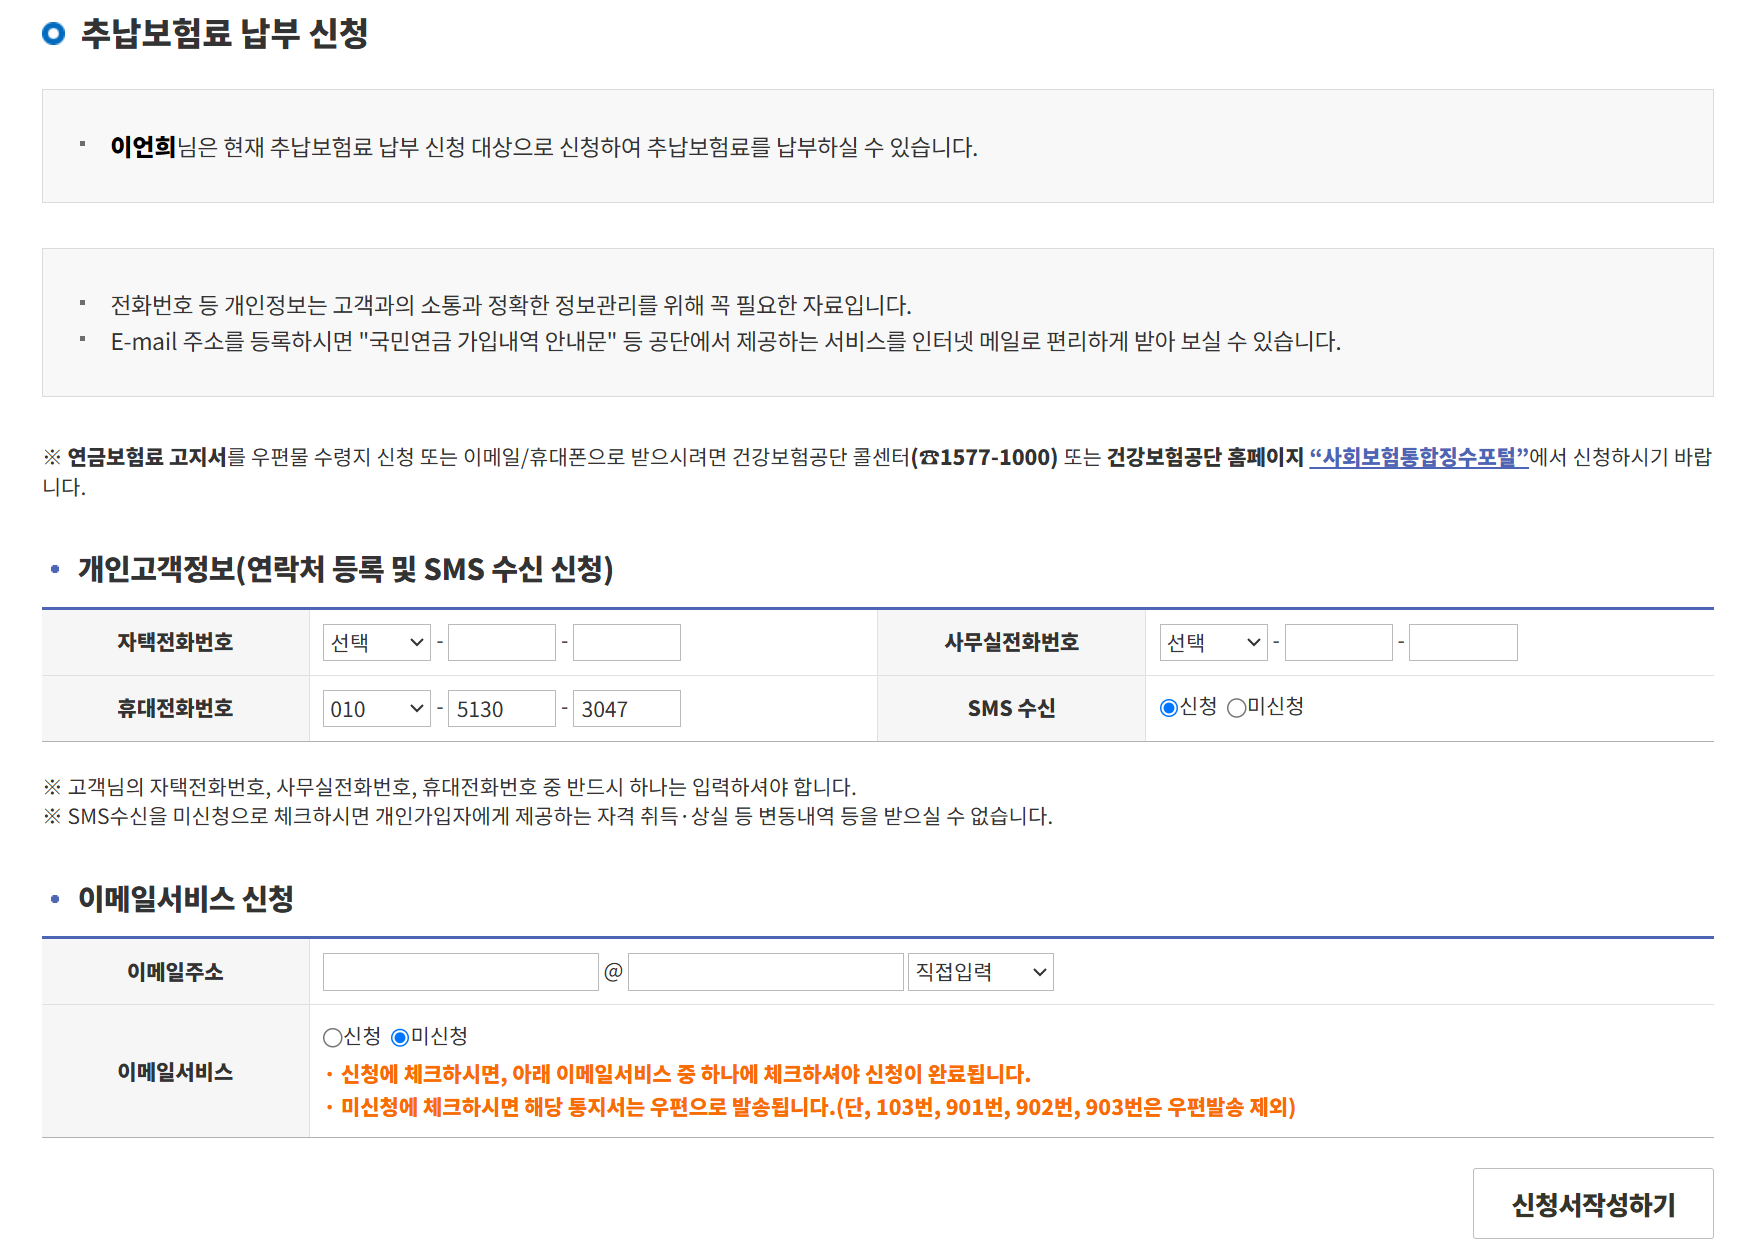
Task: Open the 직접입력 email domain dropdown
Action: (x=980, y=971)
